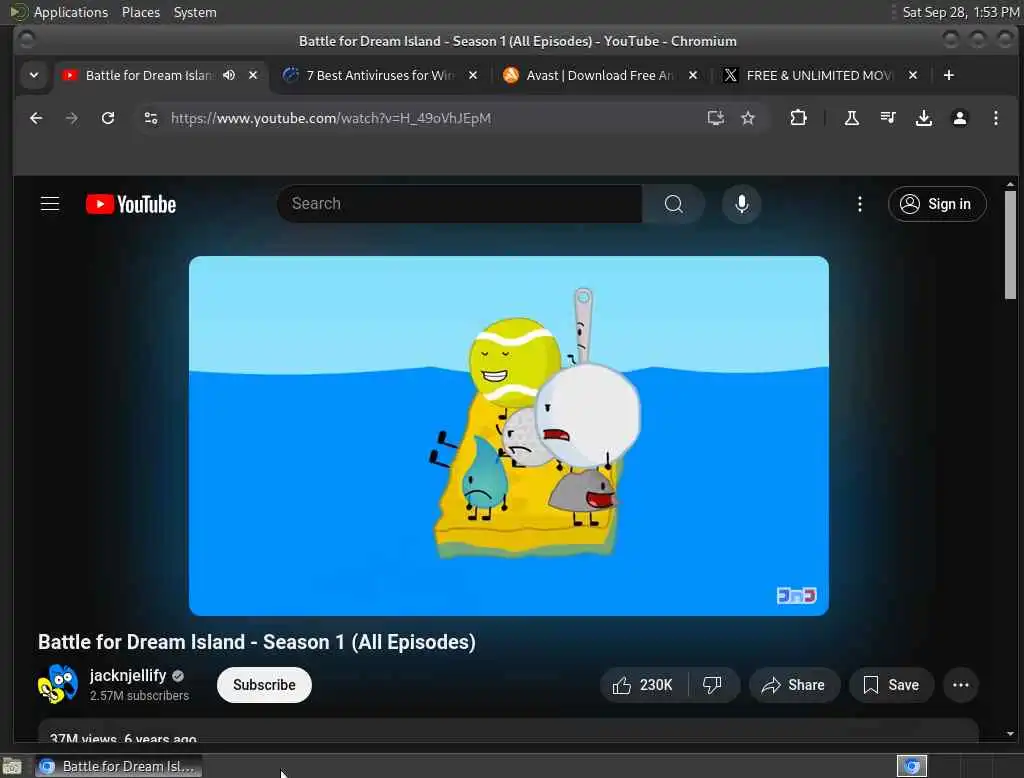Sign in to YouTube

tap(936, 204)
